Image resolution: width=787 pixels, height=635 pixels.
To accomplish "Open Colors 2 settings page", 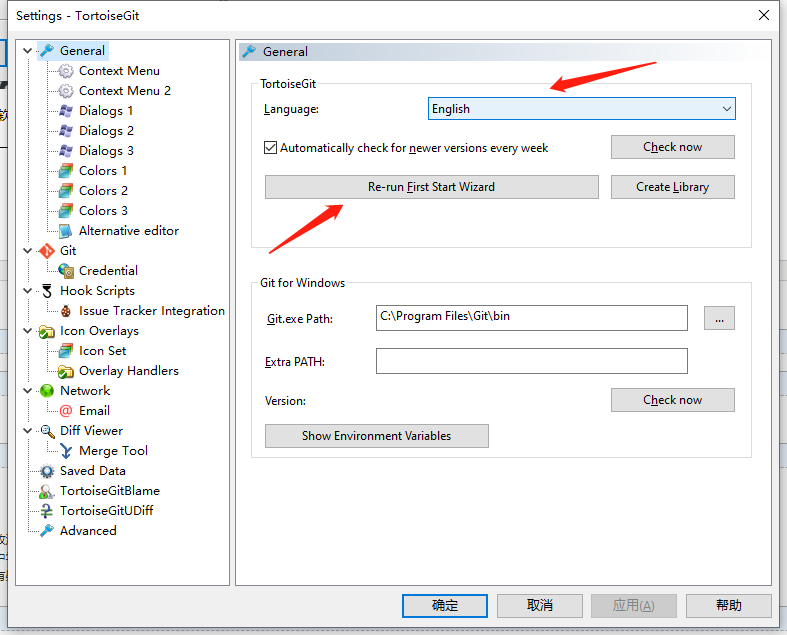I will 103,191.
